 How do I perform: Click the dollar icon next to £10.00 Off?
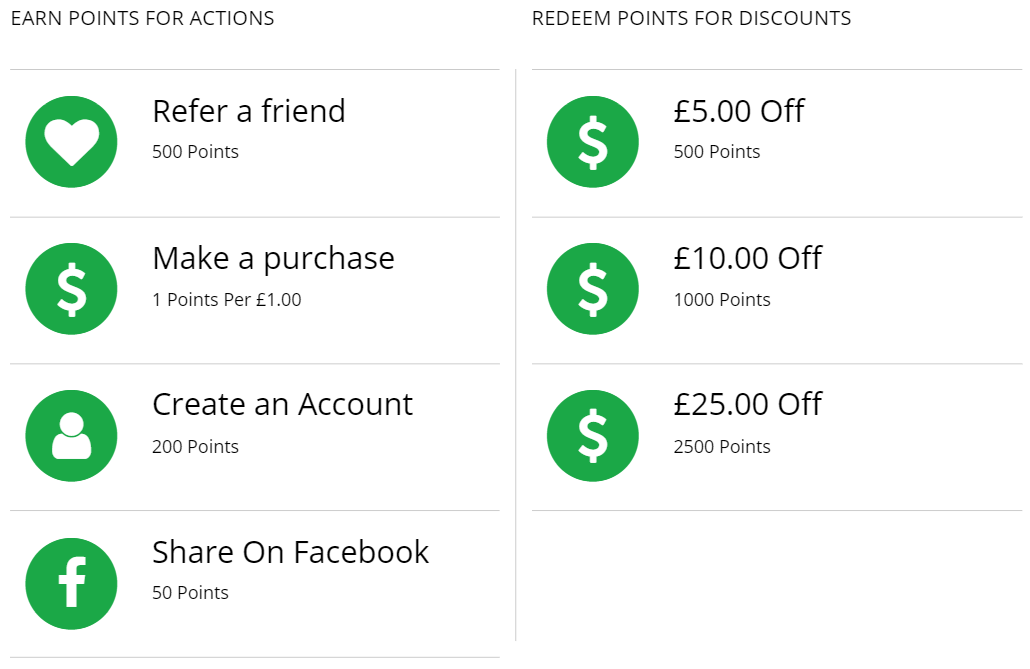[593, 289]
